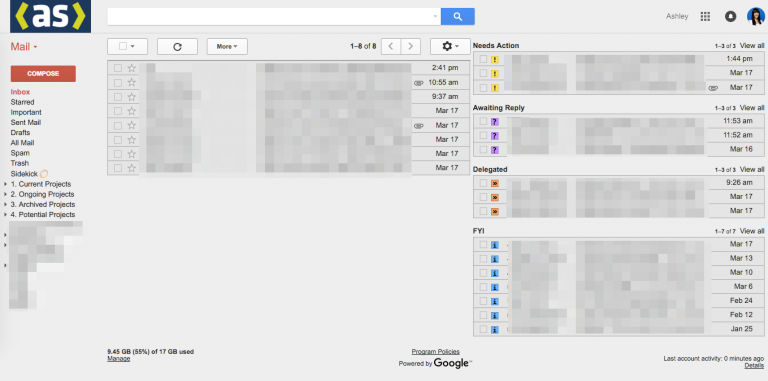This screenshot has height=381, width=768.
Task: Tick checkbox of the Mar 16 Awaiting Reply email
Action: 483,149
